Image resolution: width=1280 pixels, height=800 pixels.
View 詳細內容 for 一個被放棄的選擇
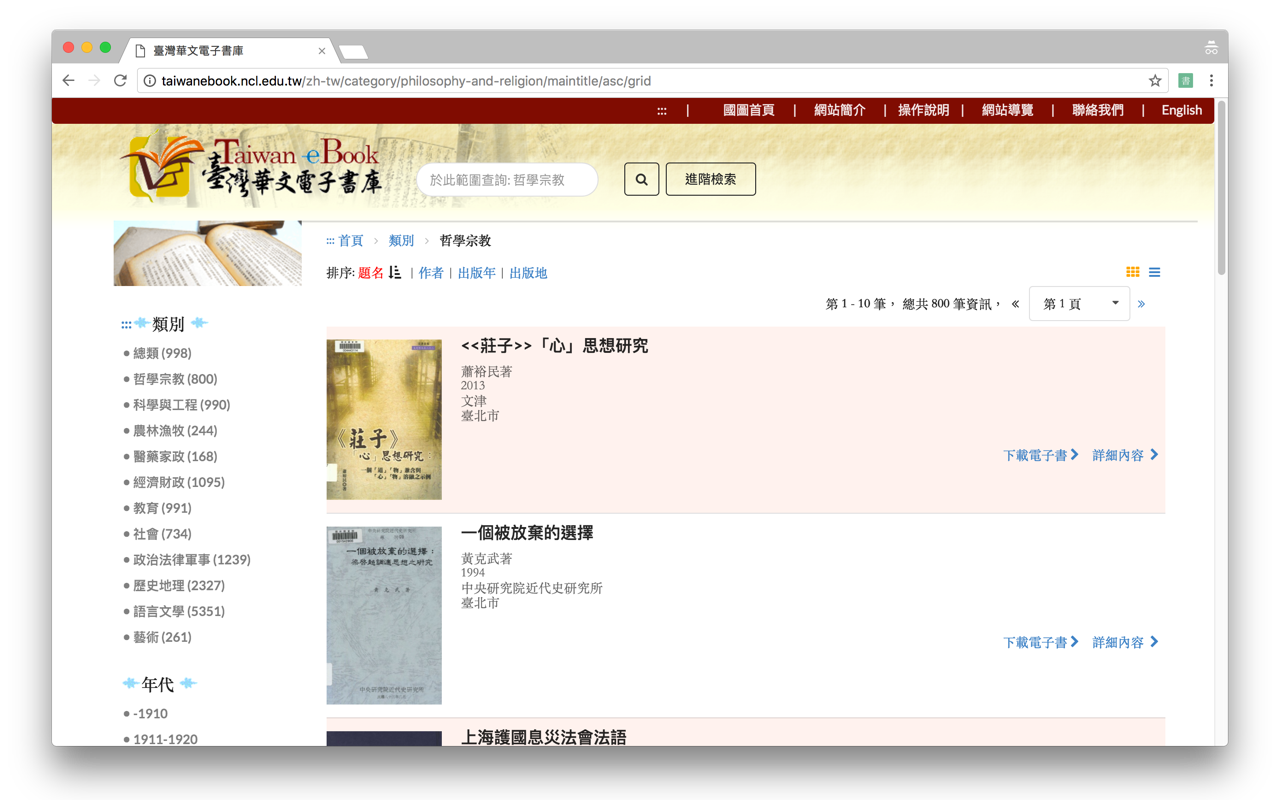(1125, 642)
